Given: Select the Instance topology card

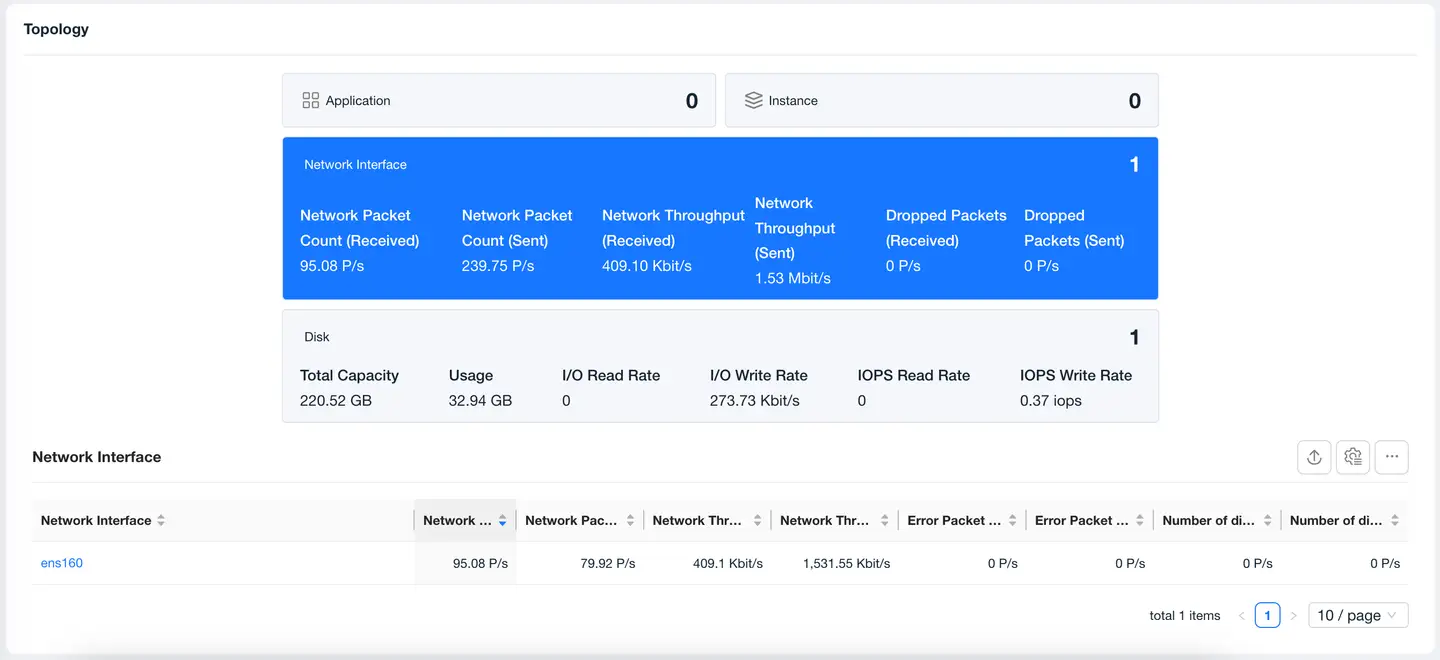Looking at the screenshot, I should tap(941, 101).
